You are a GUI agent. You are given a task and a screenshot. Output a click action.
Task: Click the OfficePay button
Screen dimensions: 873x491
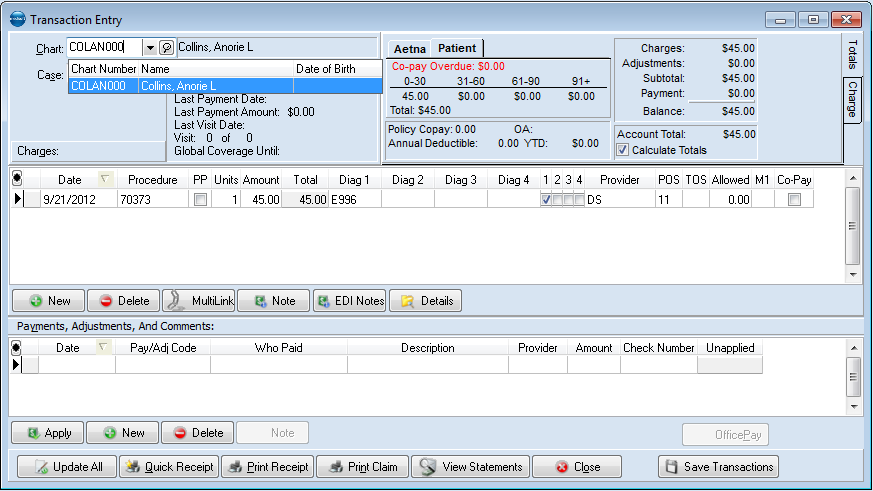click(x=725, y=435)
